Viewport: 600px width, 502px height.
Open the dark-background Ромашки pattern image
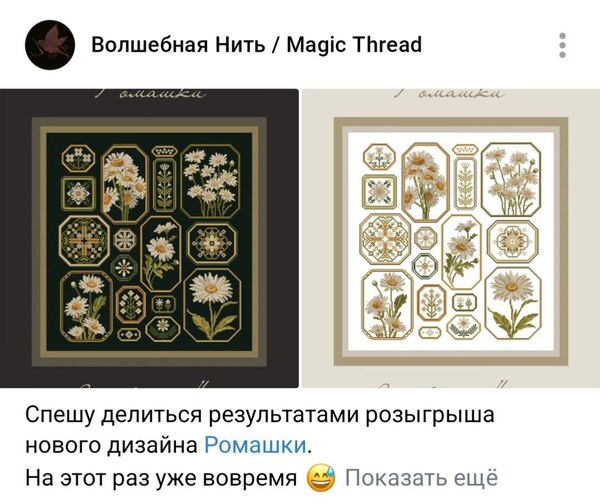pyautogui.click(x=149, y=238)
